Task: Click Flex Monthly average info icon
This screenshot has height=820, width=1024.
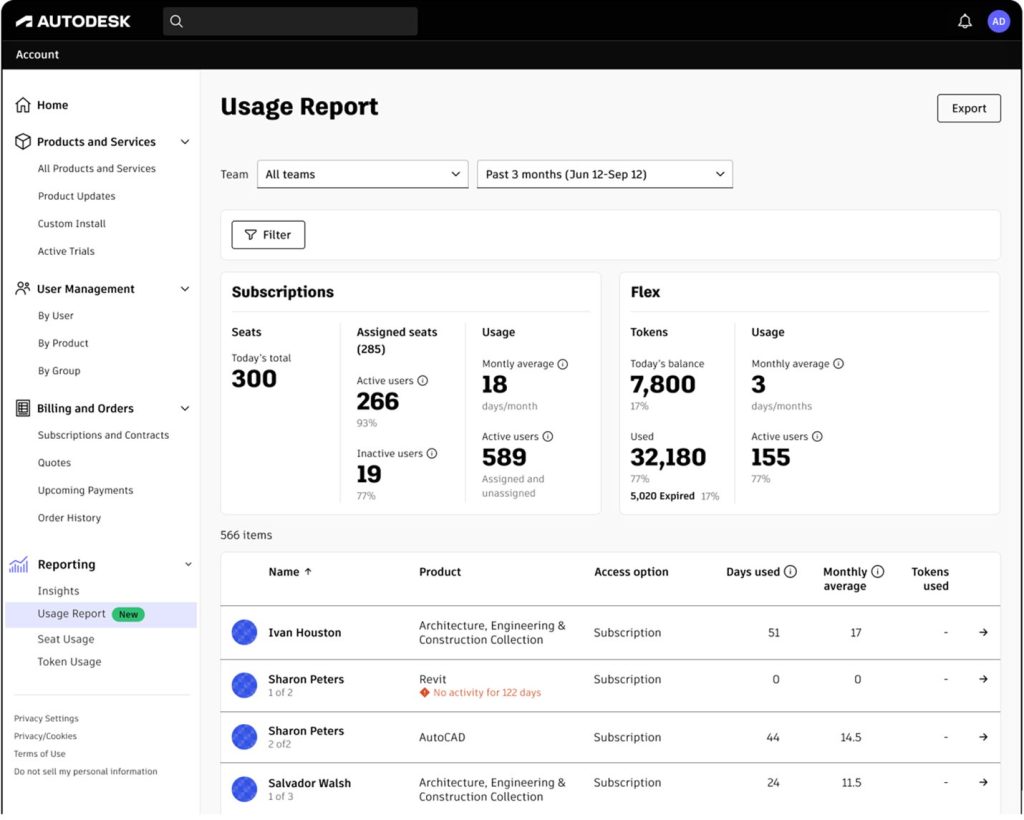Action: point(839,364)
